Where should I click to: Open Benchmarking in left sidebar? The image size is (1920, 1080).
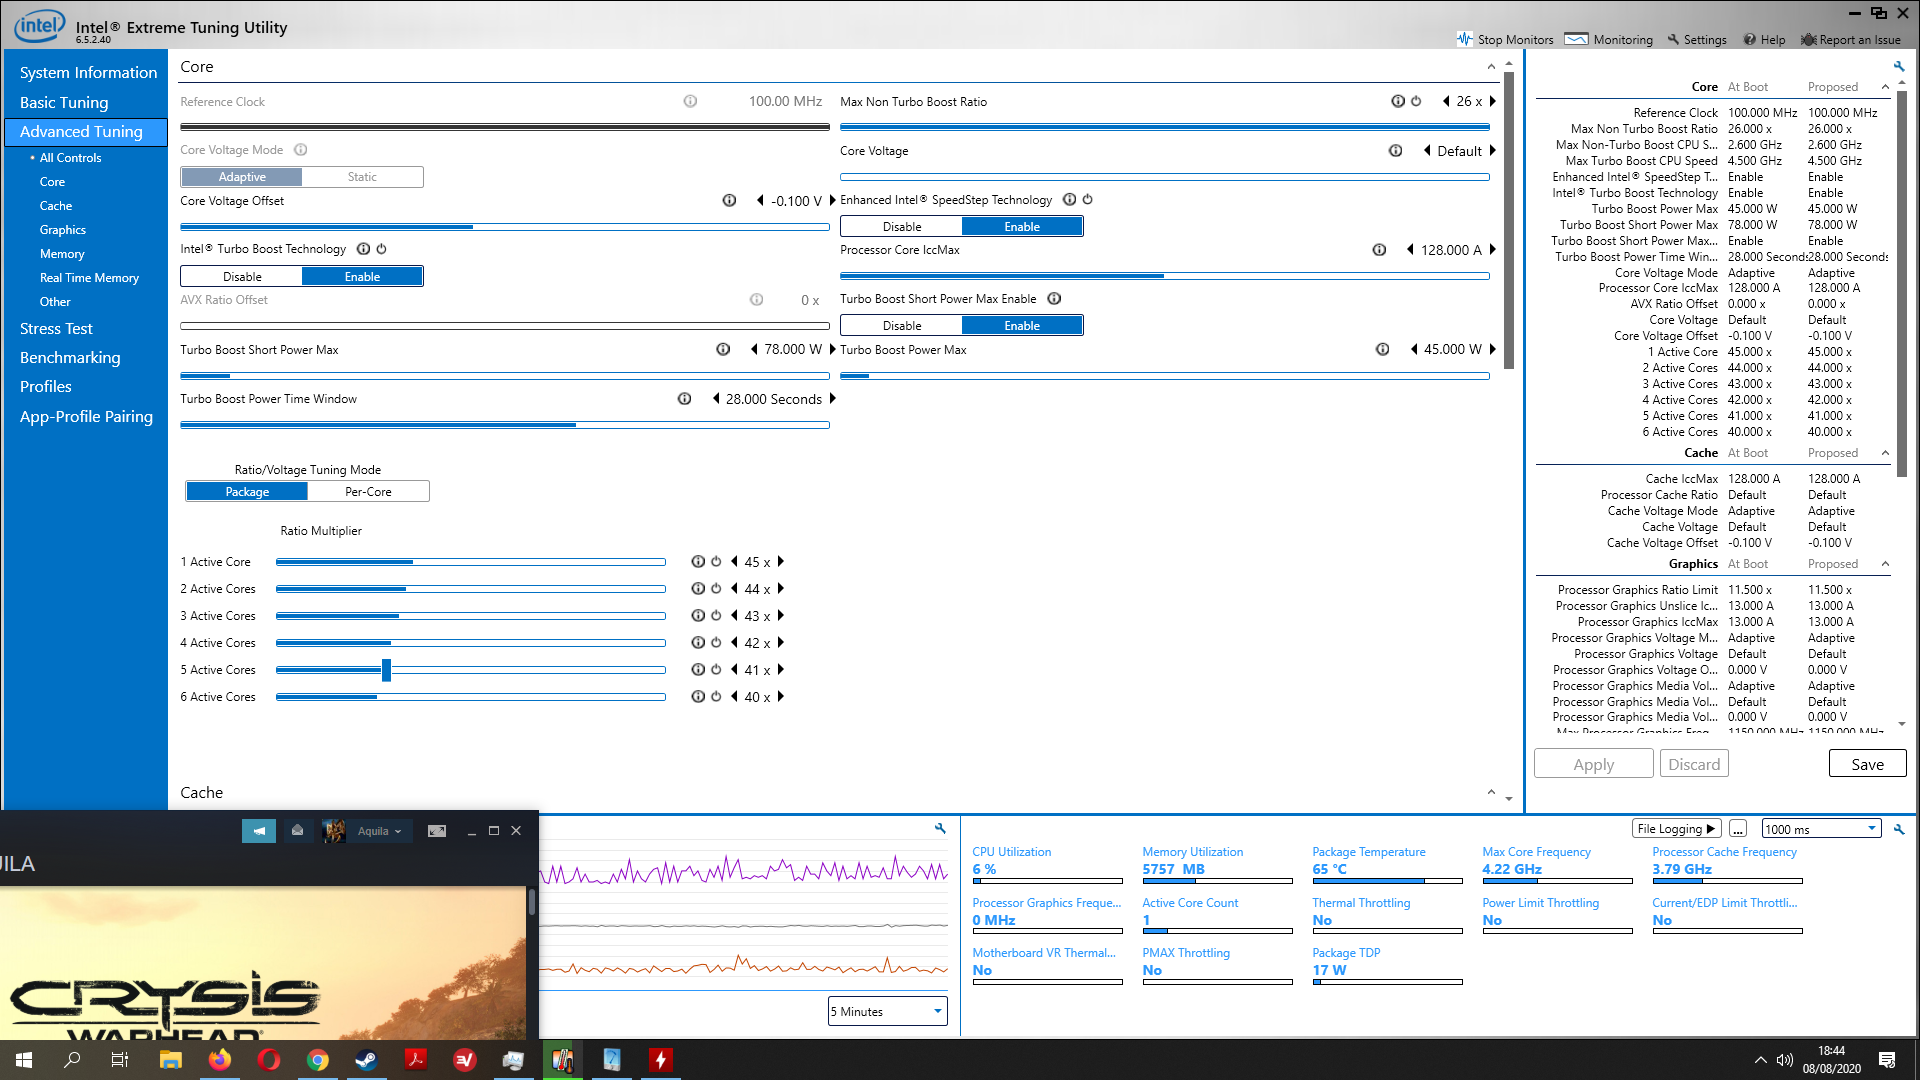70,357
